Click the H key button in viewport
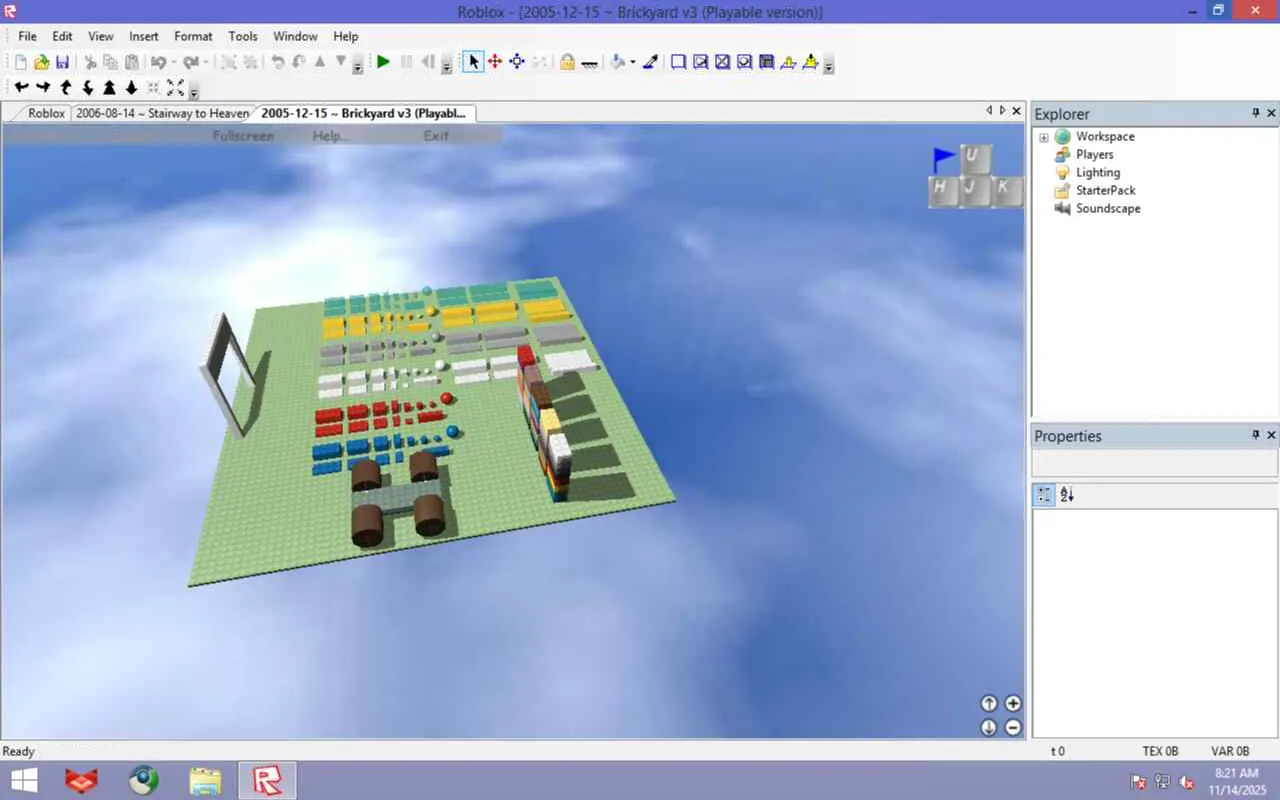Screen dimensions: 1280x800 tap(944, 191)
